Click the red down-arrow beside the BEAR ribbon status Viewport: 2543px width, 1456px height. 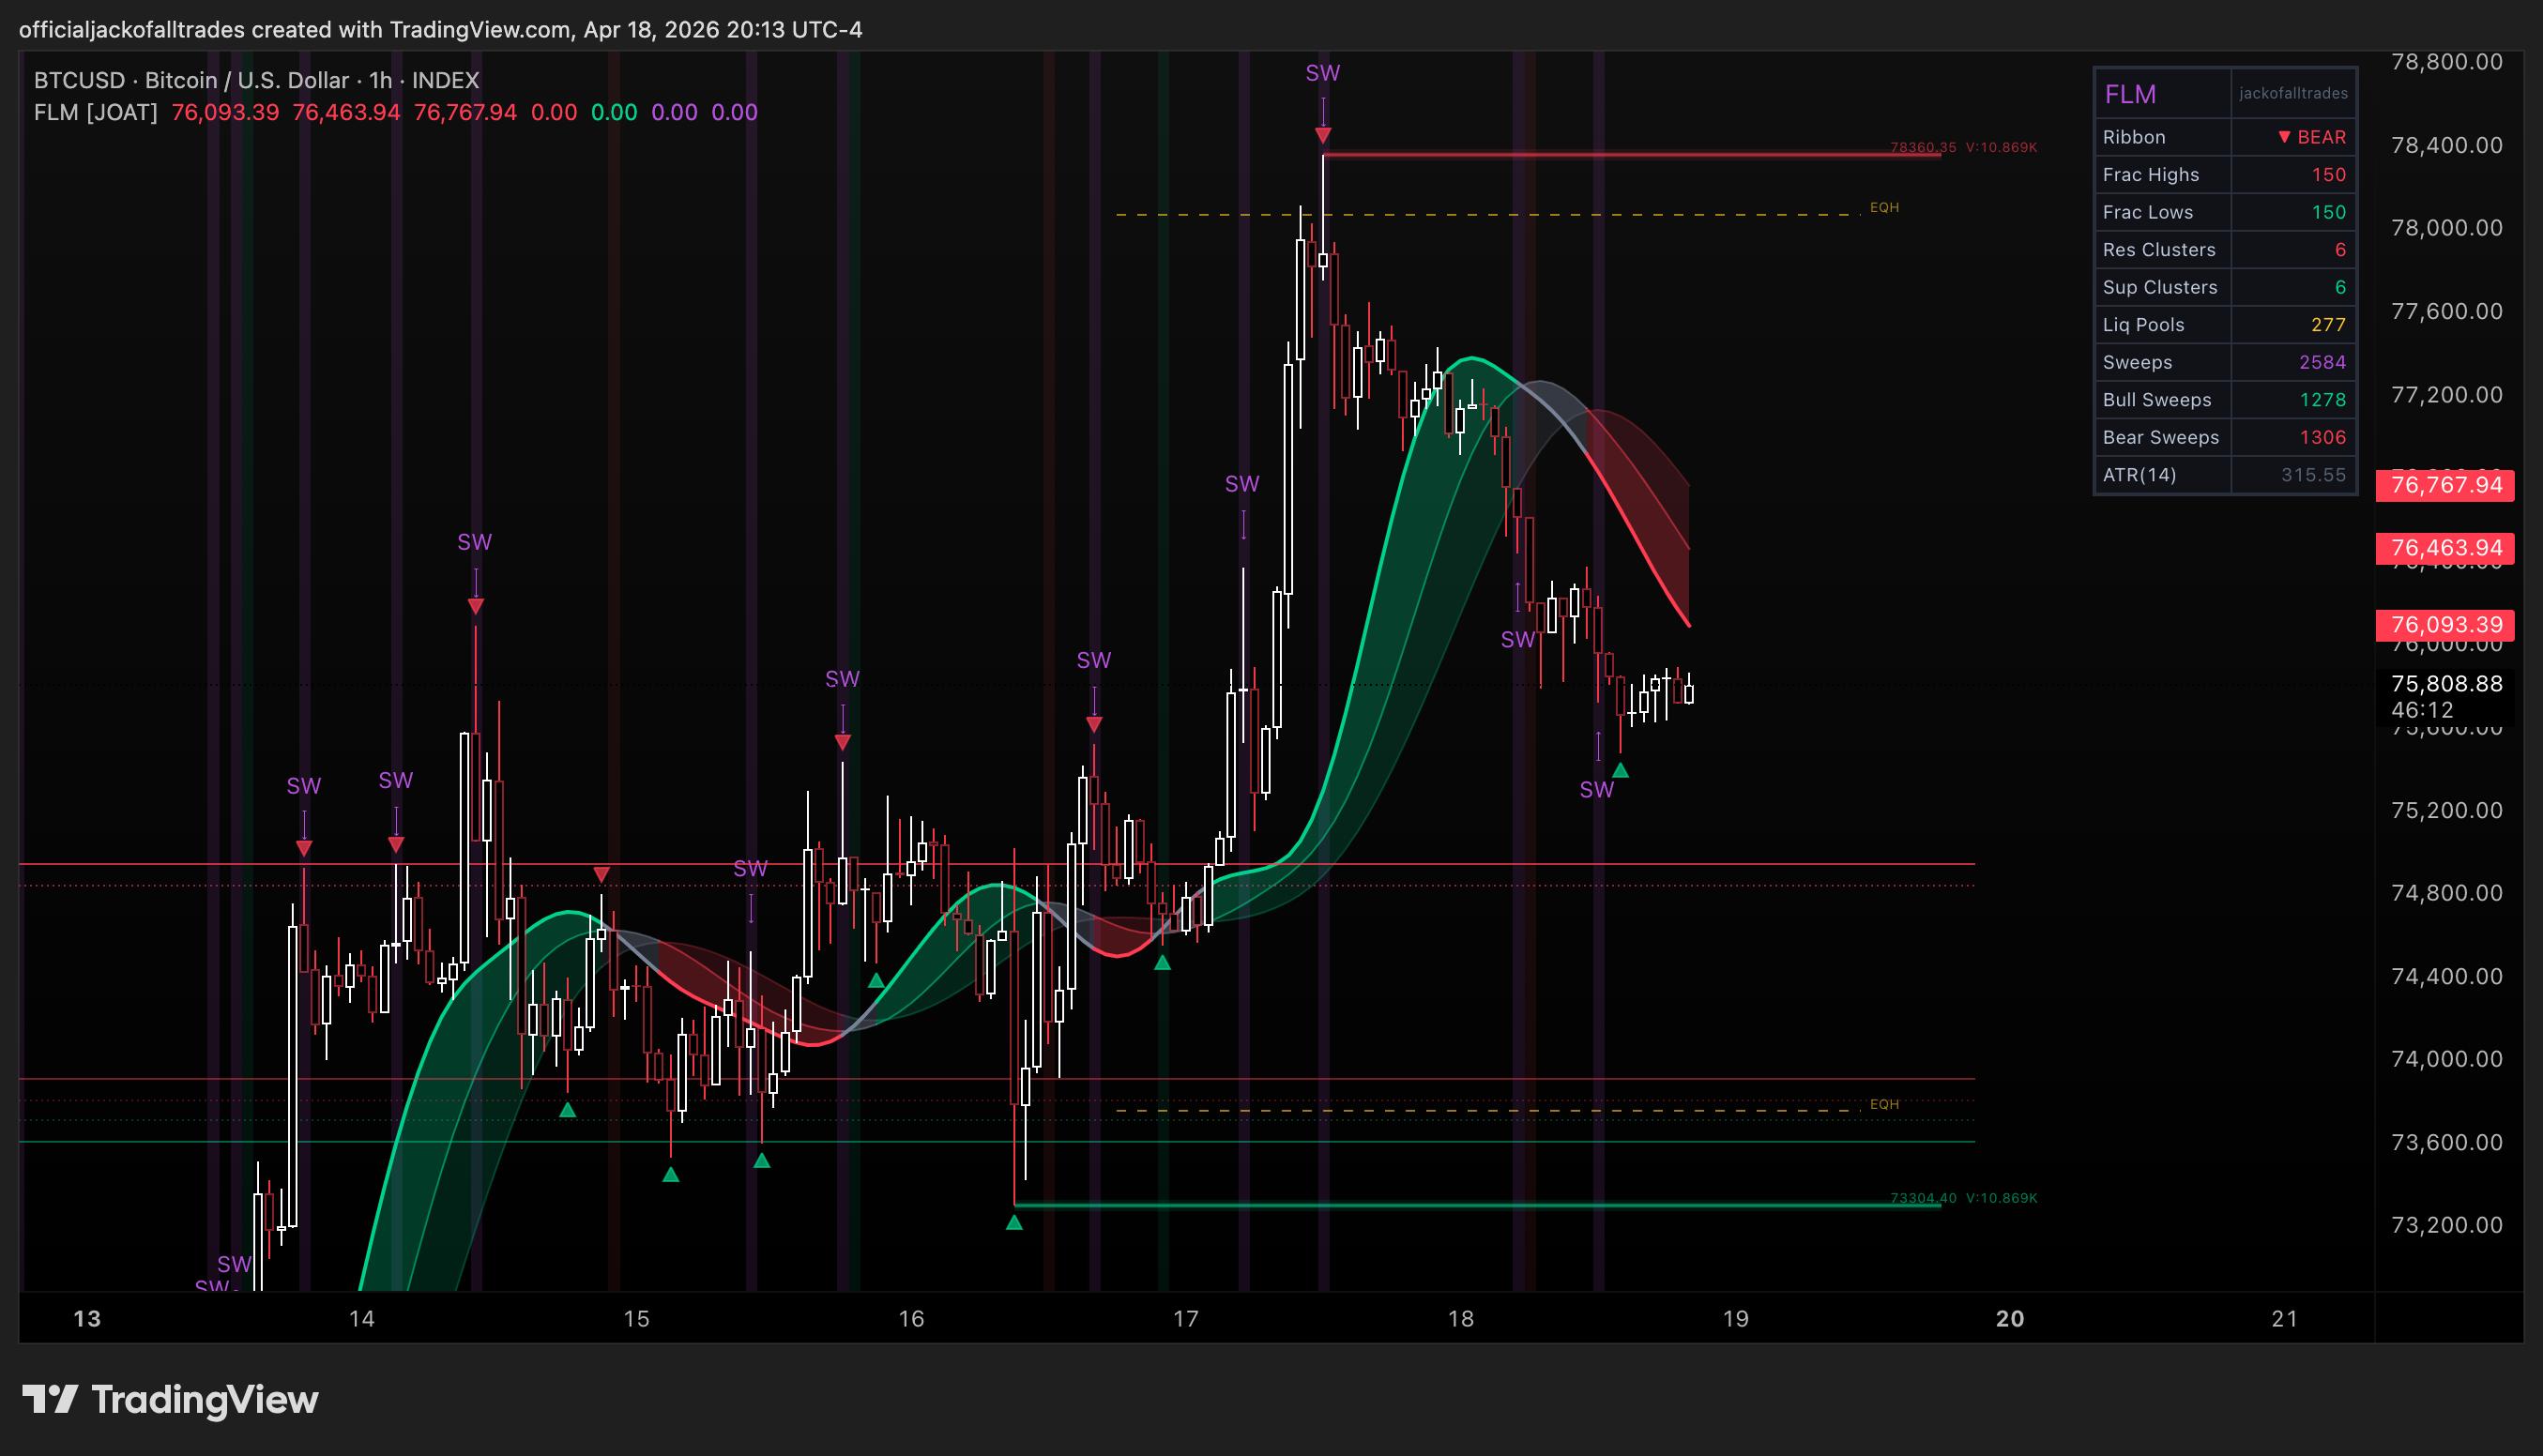pyautogui.click(x=2284, y=137)
